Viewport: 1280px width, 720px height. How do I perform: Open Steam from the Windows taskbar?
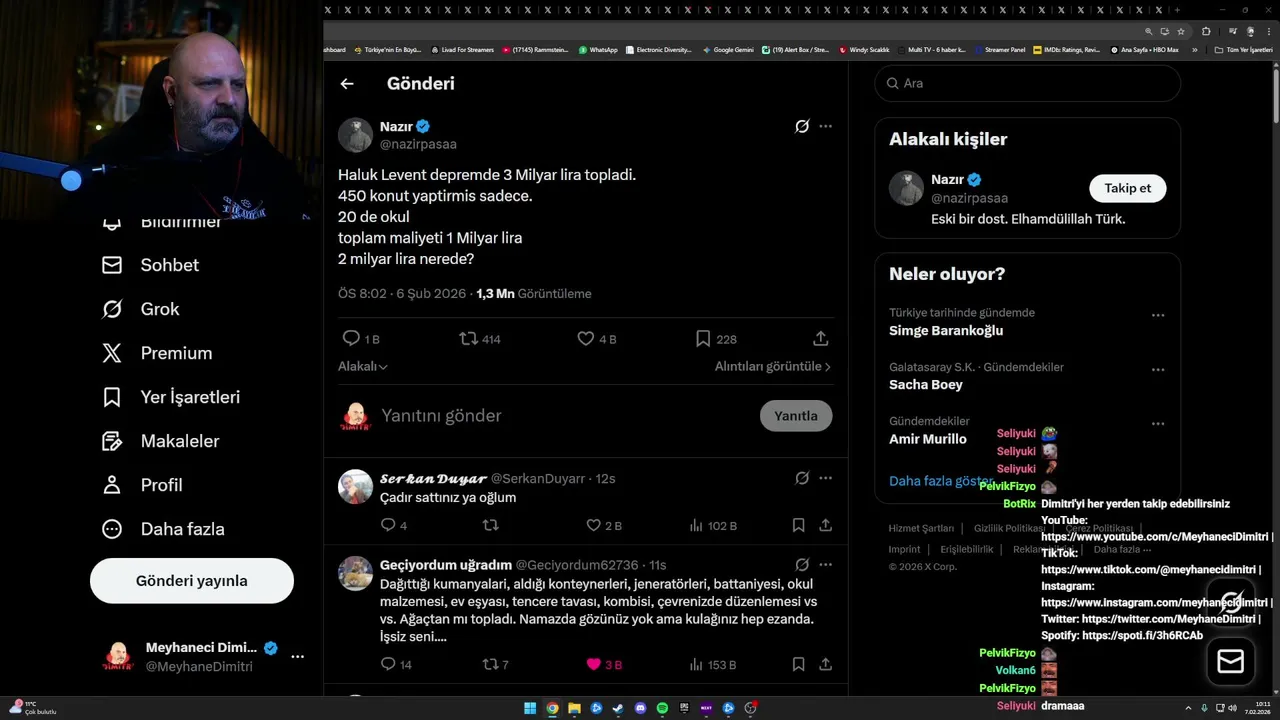coord(618,709)
